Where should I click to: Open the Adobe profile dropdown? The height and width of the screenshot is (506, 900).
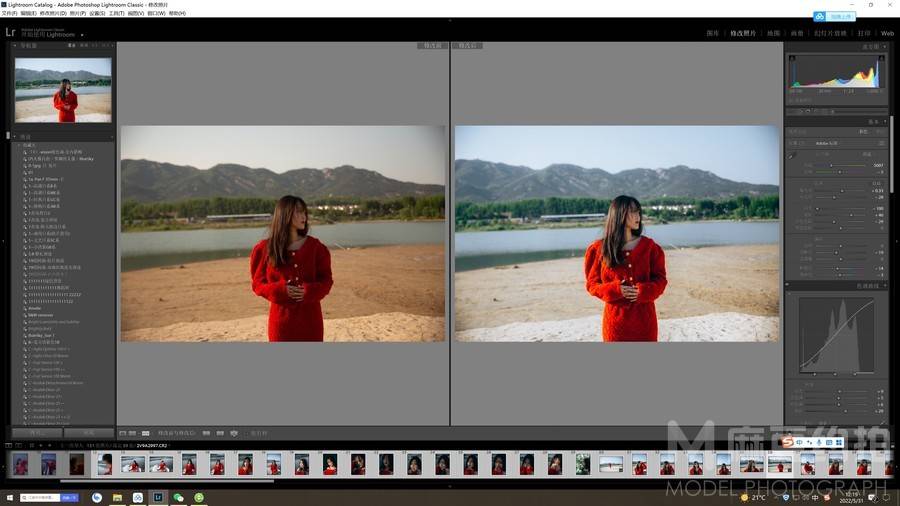827,143
